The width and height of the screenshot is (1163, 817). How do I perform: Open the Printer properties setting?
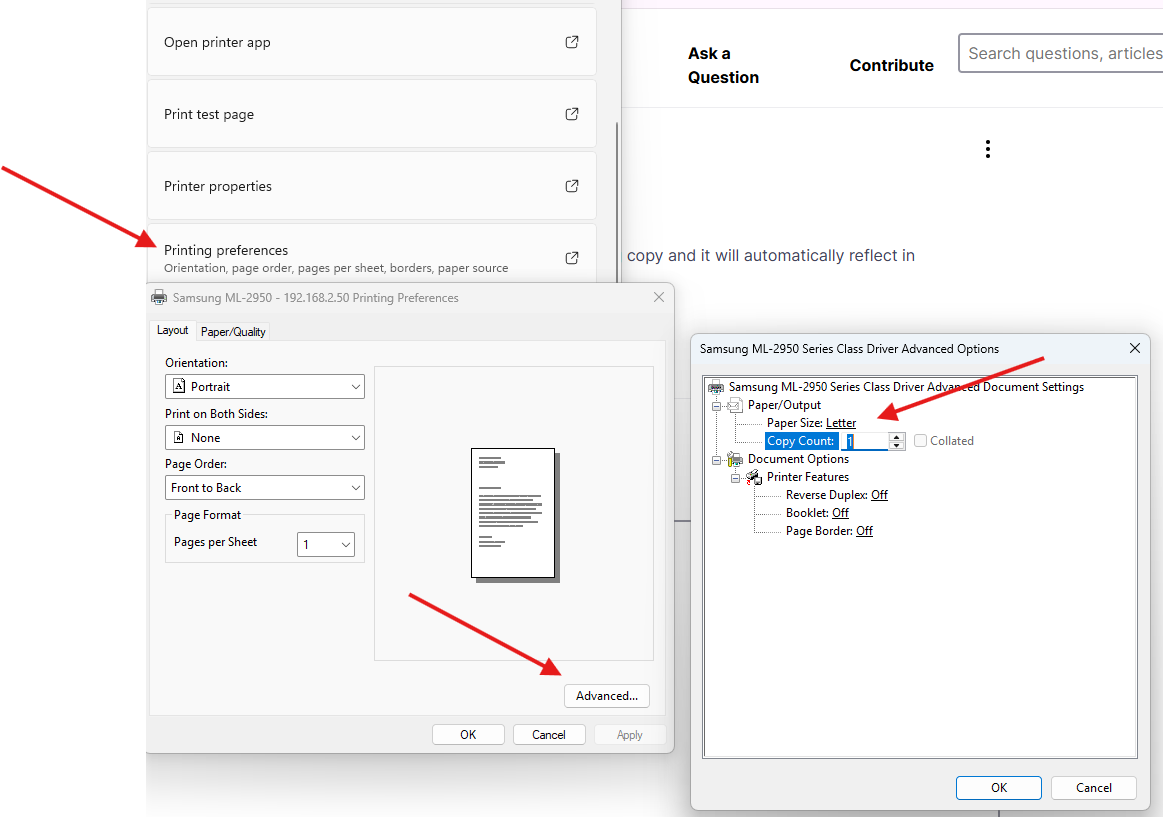pyautogui.click(x=372, y=185)
